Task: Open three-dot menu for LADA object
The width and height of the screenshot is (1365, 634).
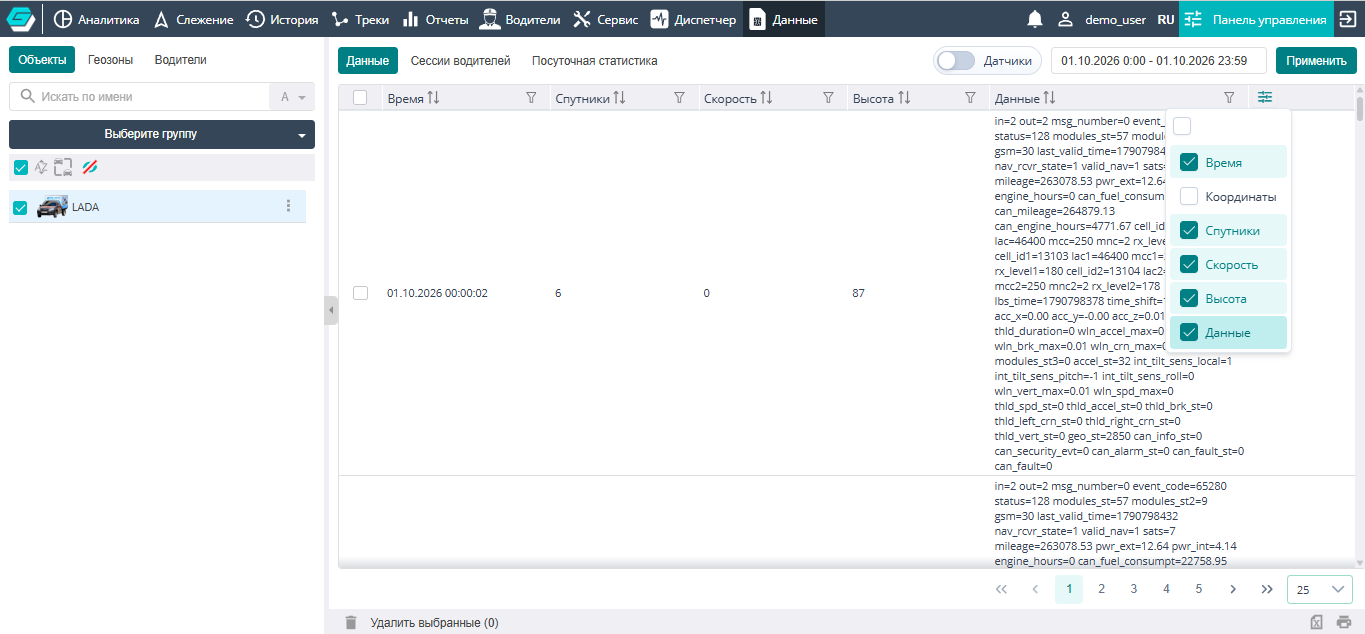Action: [289, 206]
